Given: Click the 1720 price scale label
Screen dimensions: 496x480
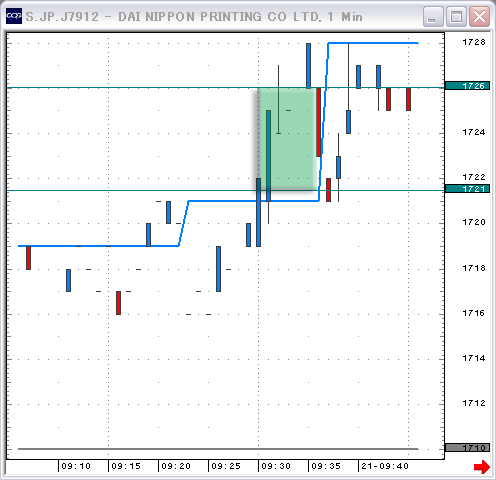Looking at the screenshot, I should click(x=474, y=222).
